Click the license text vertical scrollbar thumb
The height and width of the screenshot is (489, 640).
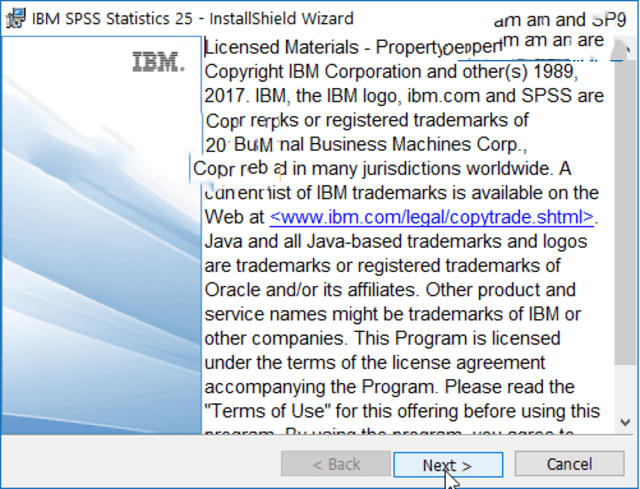623,212
